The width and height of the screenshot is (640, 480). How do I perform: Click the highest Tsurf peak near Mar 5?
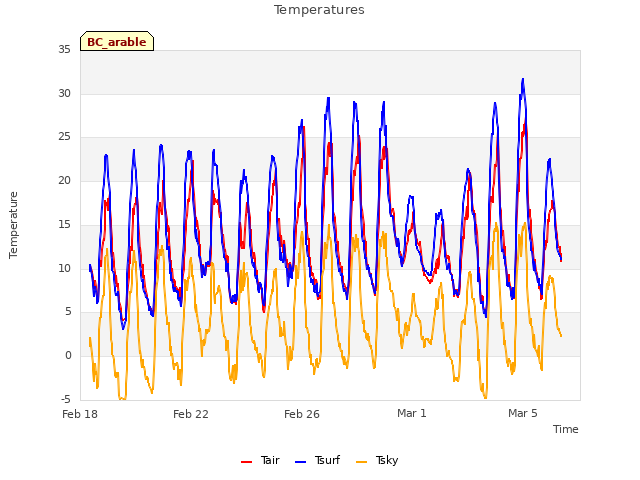pyautogui.click(x=523, y=80)
